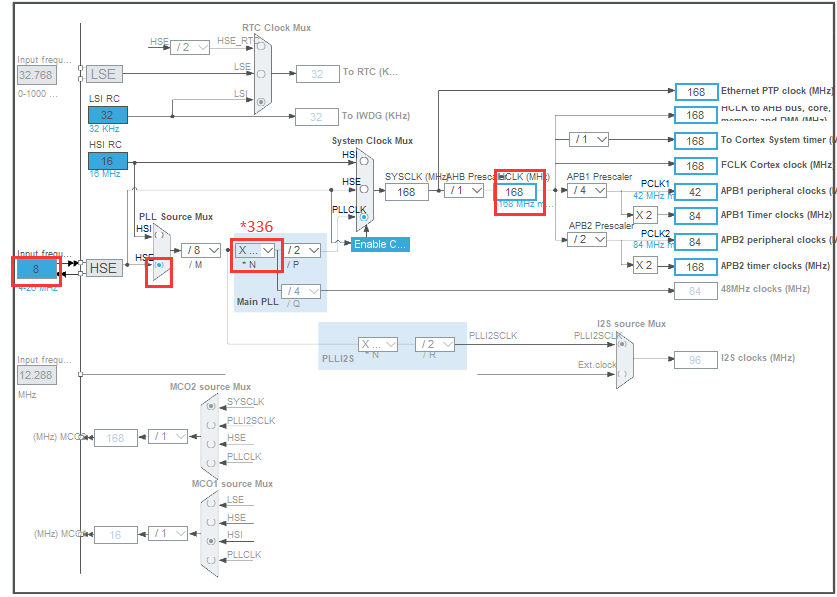Click the SYSCLK (MHz) value box
Viewport: 837px width, 597px height.
pyautogui.click(x=406, y=192)
